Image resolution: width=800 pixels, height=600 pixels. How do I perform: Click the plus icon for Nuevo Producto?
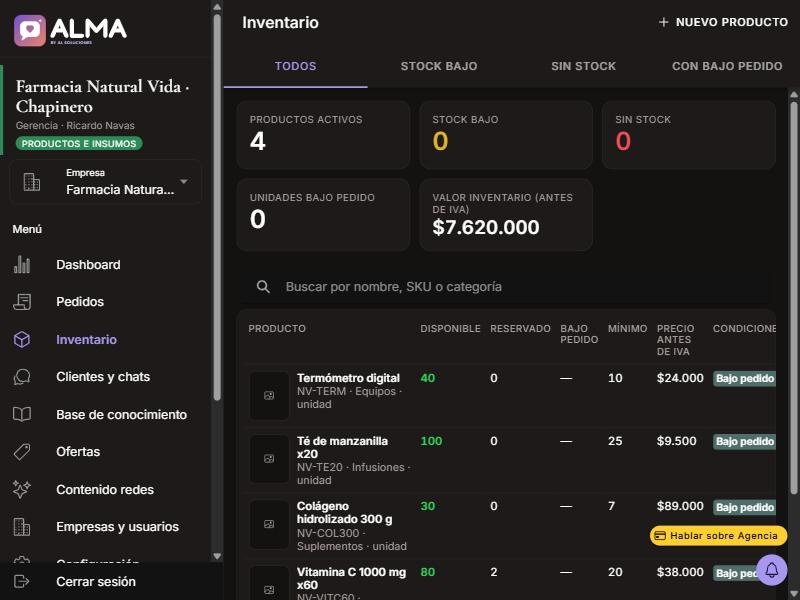point(663,22)
